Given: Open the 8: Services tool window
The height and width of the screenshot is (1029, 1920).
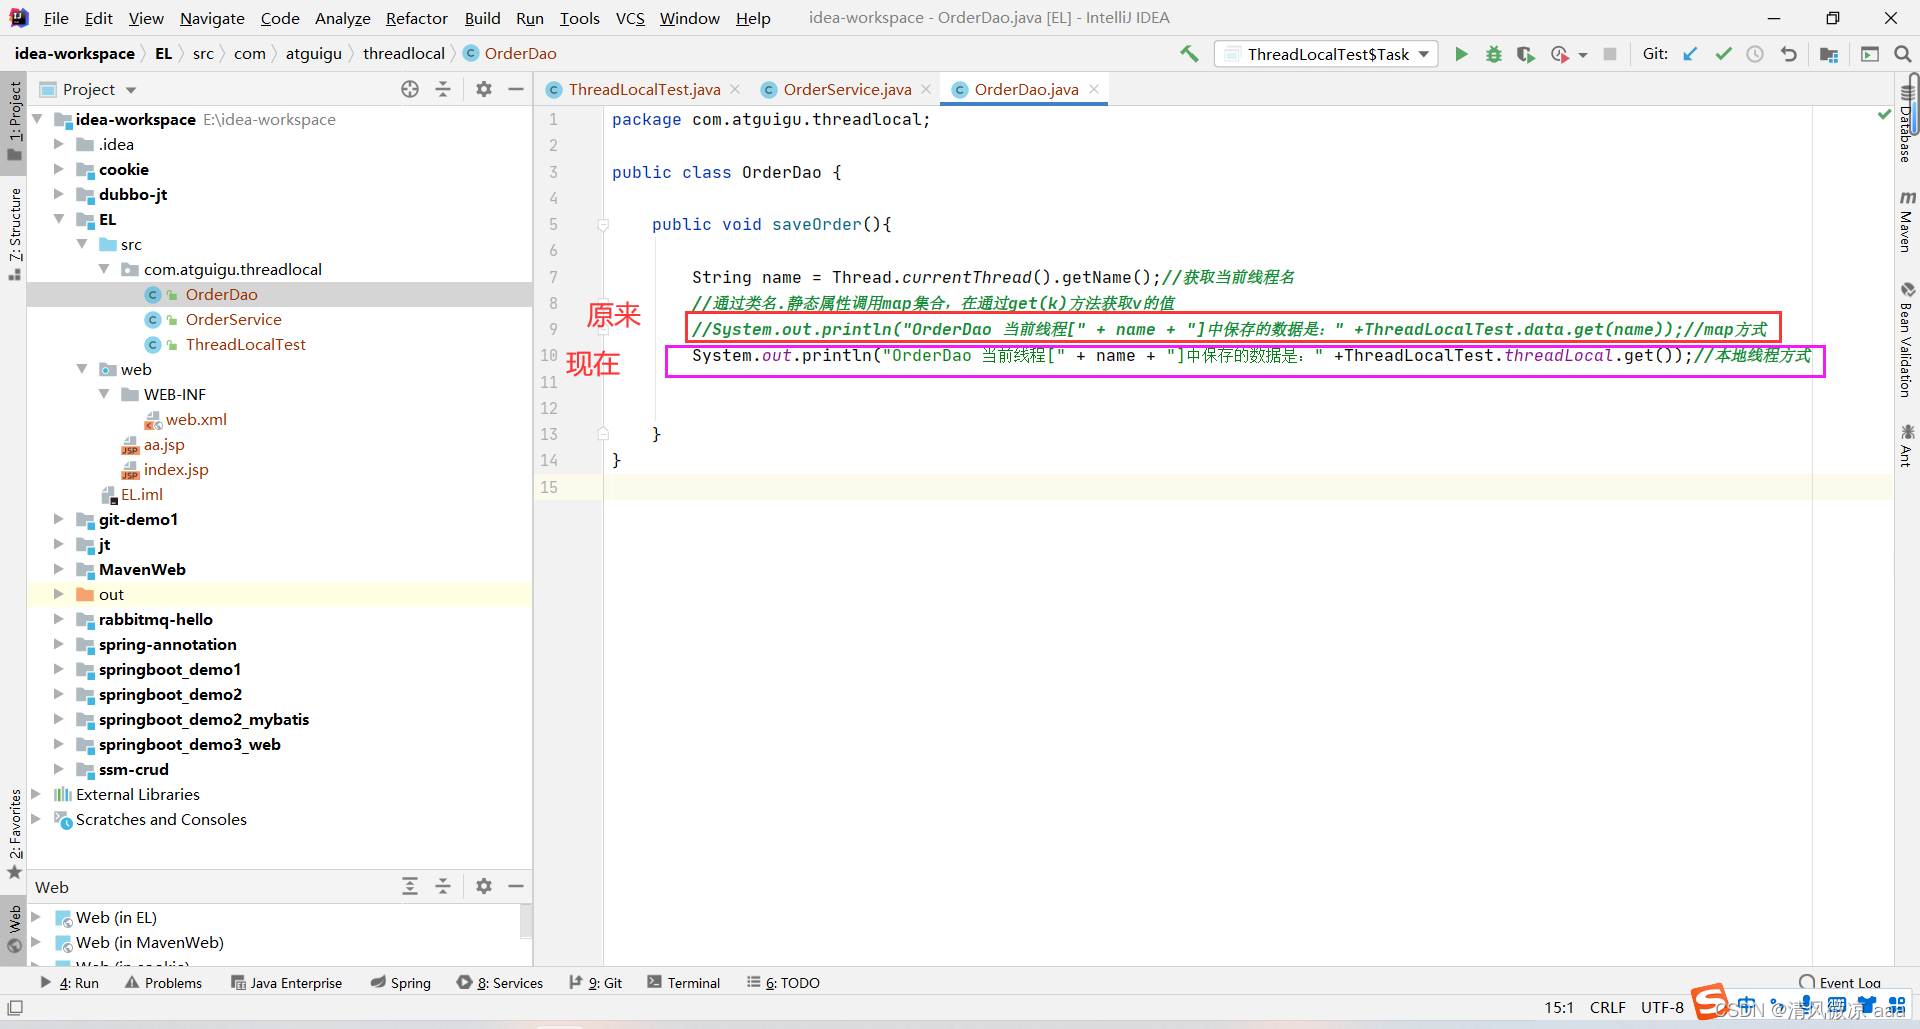Looking at the screenshot, I should [500, 983].
